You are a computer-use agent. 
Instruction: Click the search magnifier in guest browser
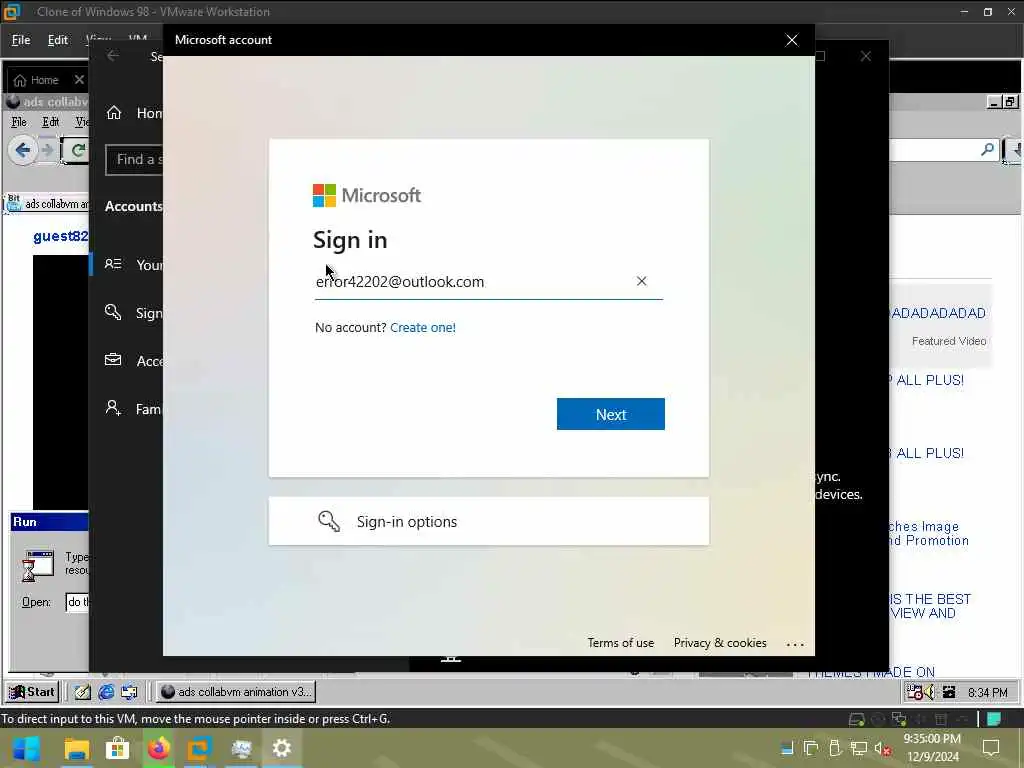pos(987,150)
